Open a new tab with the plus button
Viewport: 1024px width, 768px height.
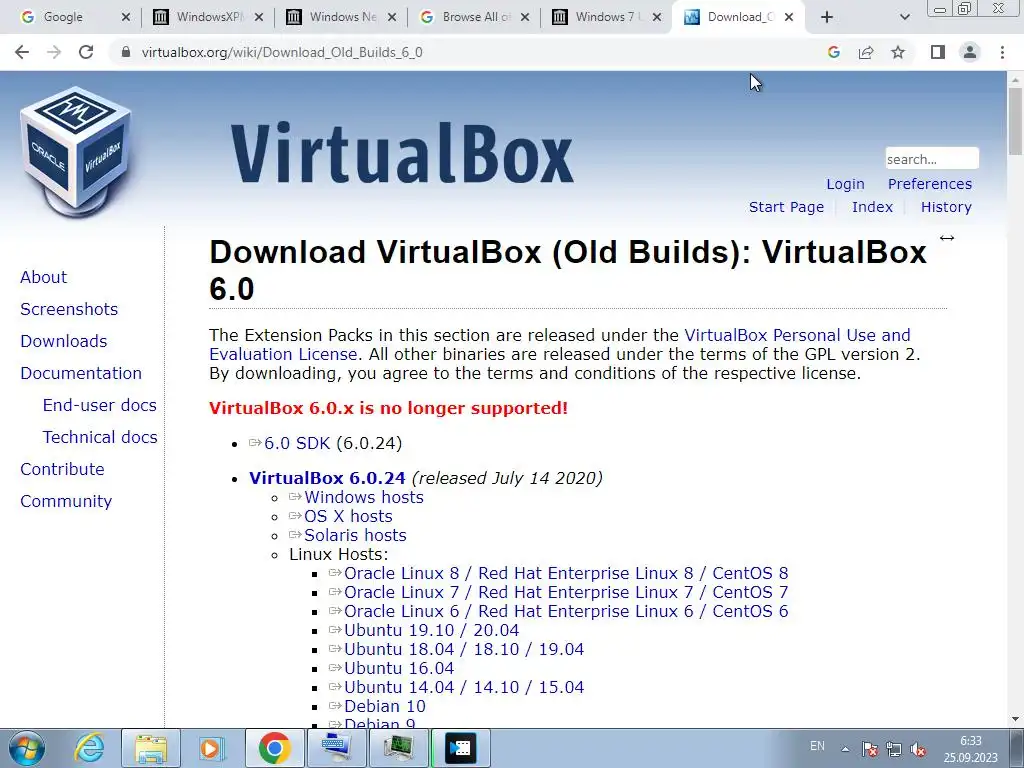tap(827, 18)
